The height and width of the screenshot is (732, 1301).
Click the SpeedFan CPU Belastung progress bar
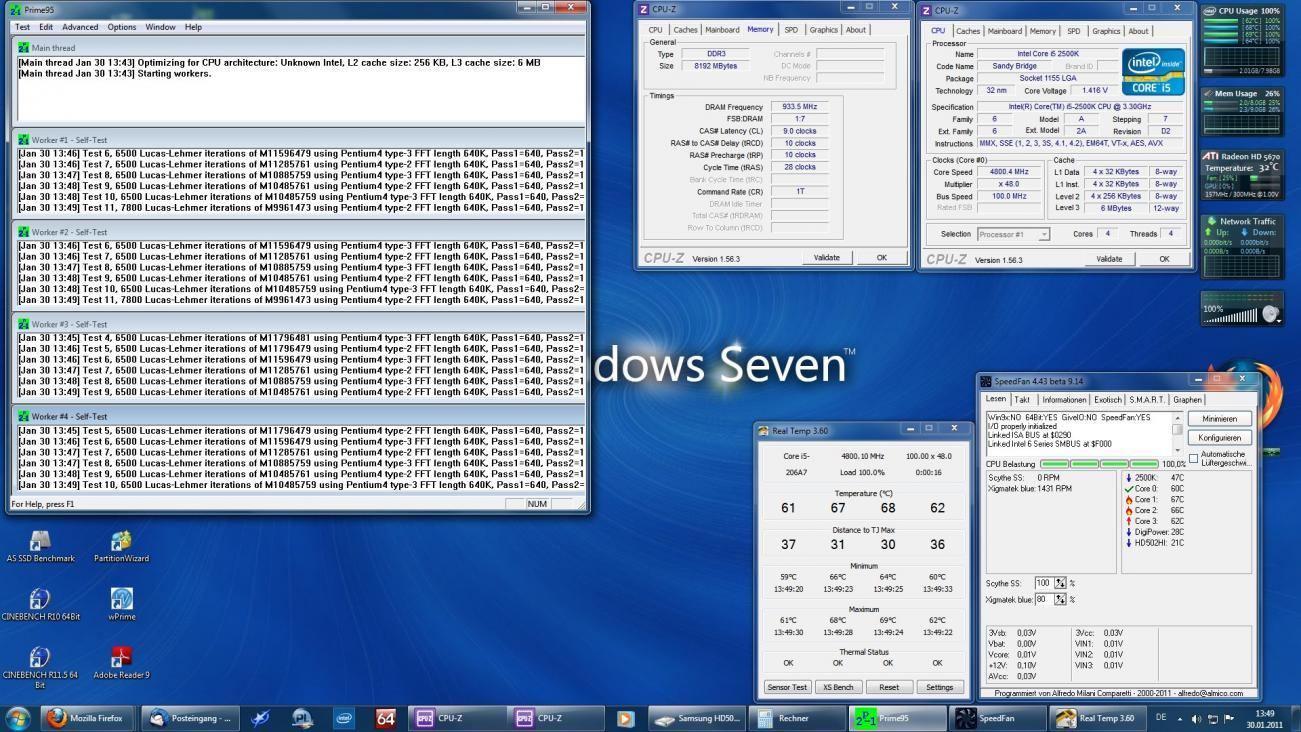click(1100, 464)
